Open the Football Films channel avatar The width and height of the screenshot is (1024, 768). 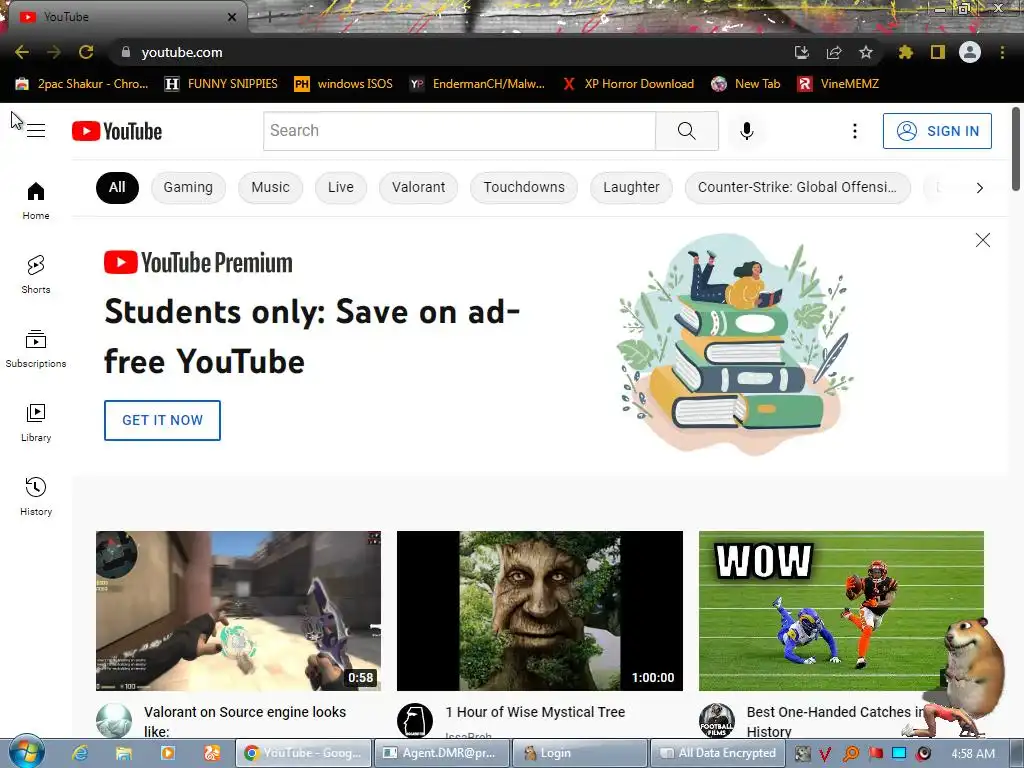point(716,721)
